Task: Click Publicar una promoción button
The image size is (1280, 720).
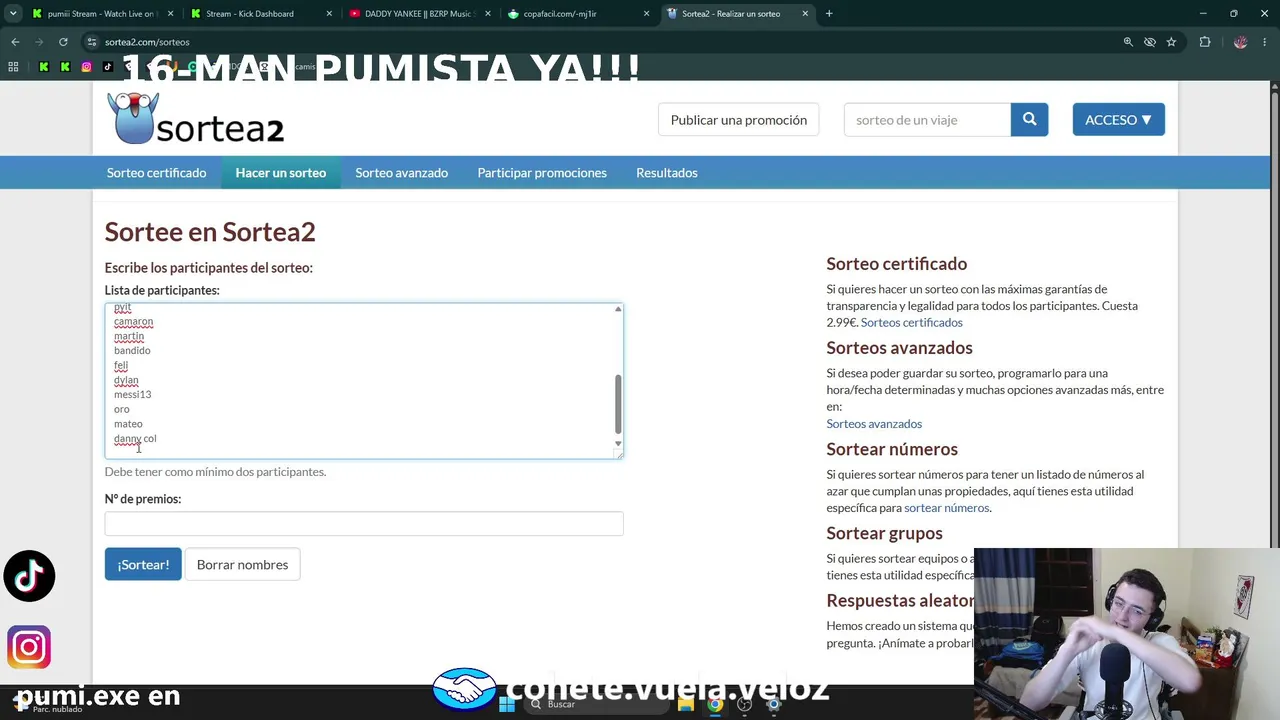Action: [x=739, y=120]
